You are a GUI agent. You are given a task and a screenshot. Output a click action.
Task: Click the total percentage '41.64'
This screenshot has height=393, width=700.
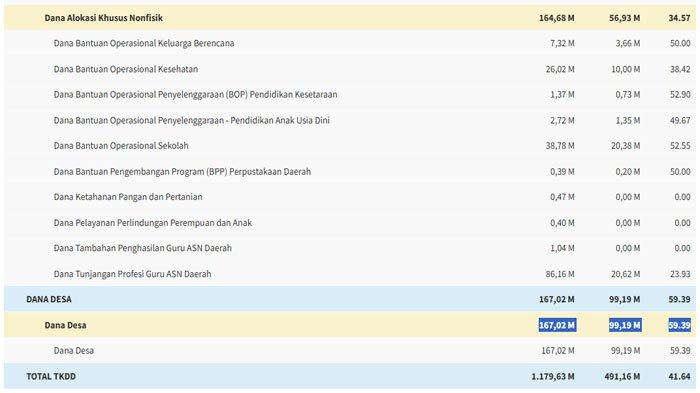pyautogui.click(x=679, y=376)
